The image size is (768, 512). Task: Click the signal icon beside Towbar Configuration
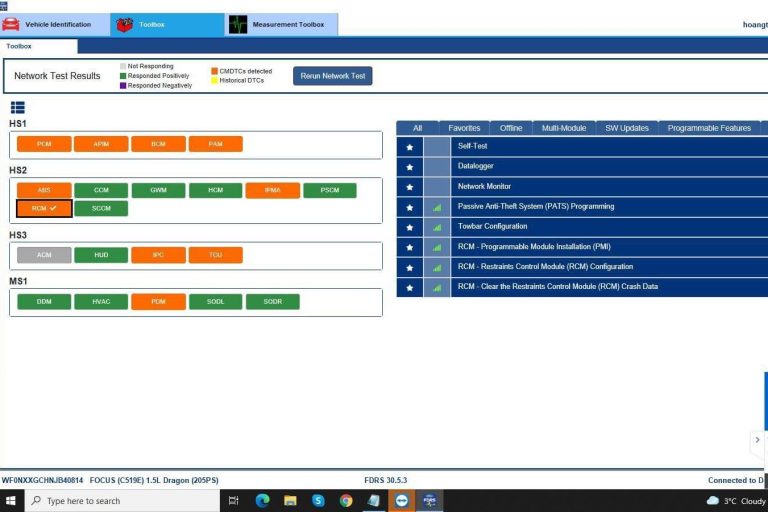[437, 227]
